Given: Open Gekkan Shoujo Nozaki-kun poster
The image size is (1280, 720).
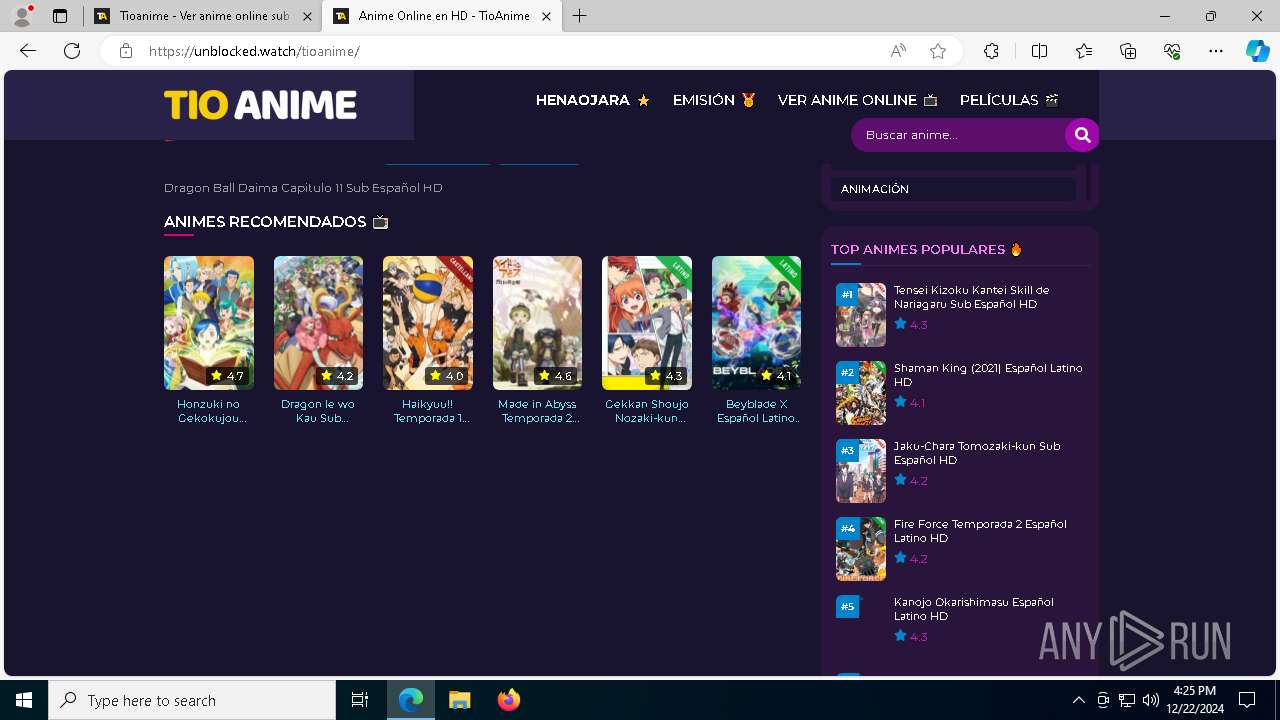Looking at the screenshot, I should point(647,323).
